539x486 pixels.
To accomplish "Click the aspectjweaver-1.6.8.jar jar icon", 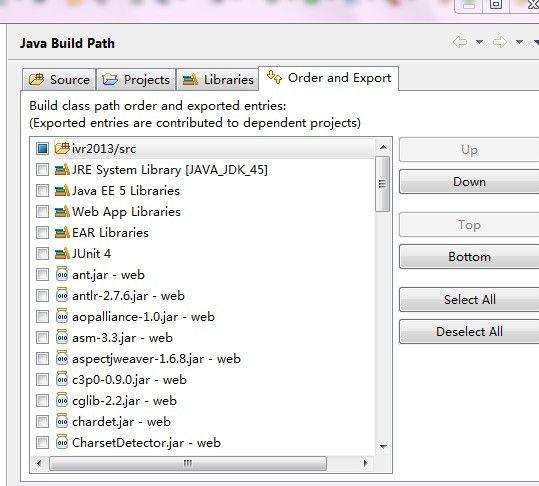I will (x=62, y=358).
